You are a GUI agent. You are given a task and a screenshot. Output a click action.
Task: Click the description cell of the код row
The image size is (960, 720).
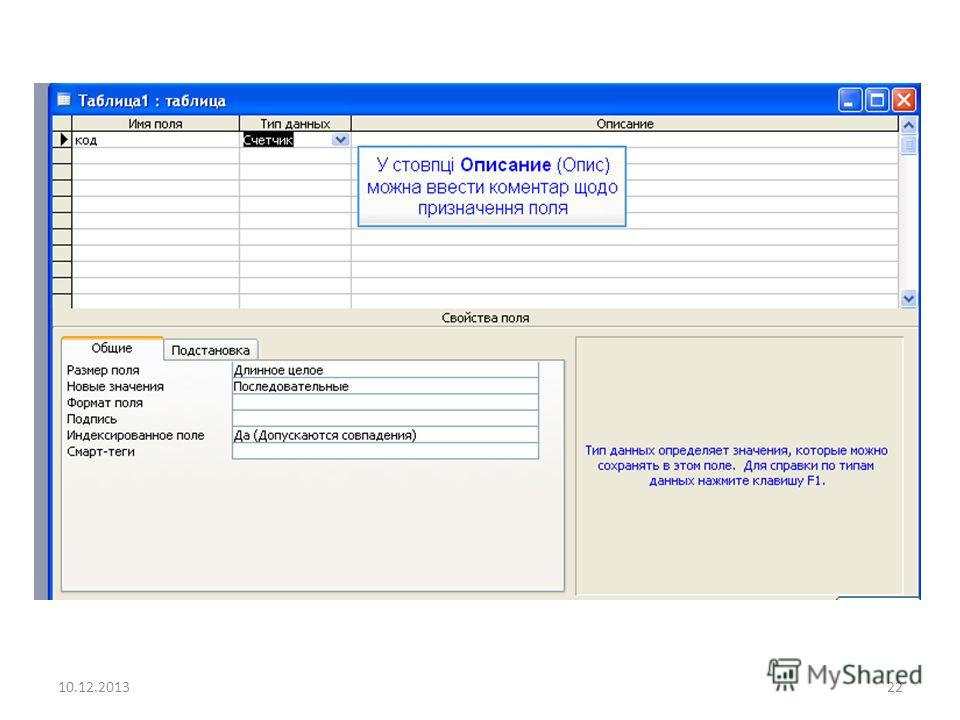(x=625, y=140)
